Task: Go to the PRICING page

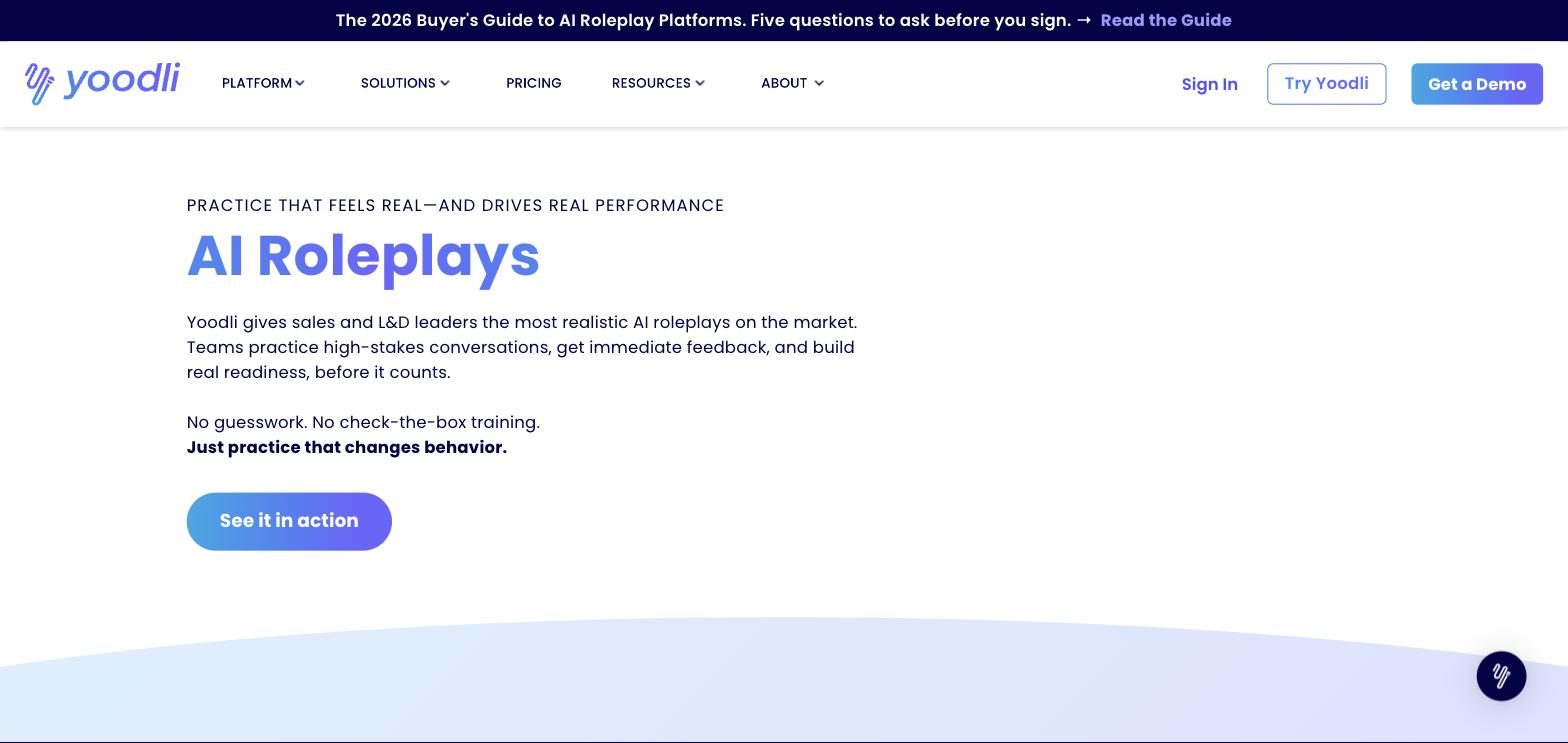Action: (534, 83)
